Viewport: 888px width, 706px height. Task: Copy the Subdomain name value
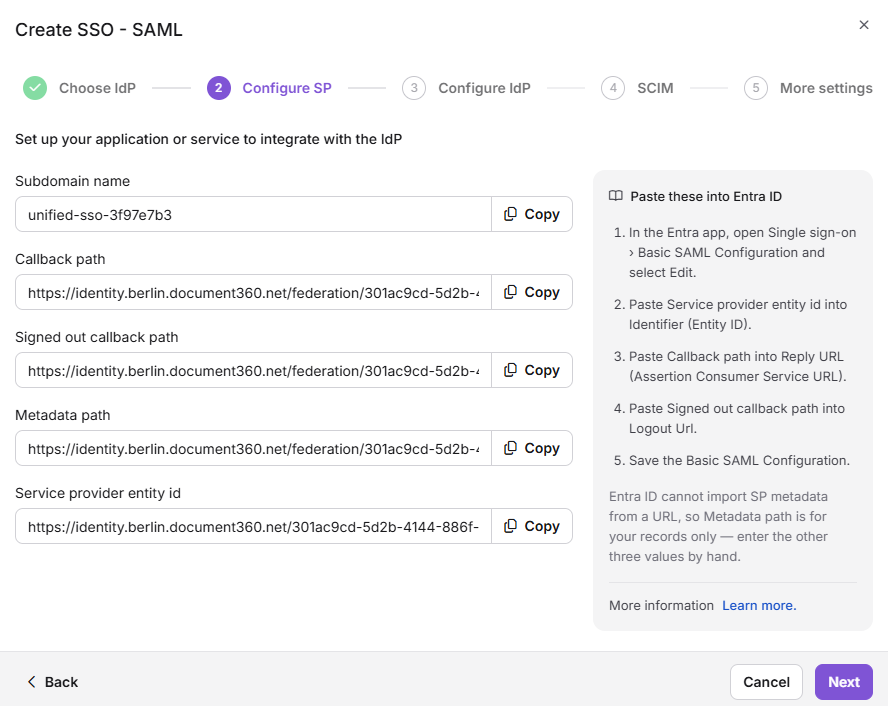532,214
